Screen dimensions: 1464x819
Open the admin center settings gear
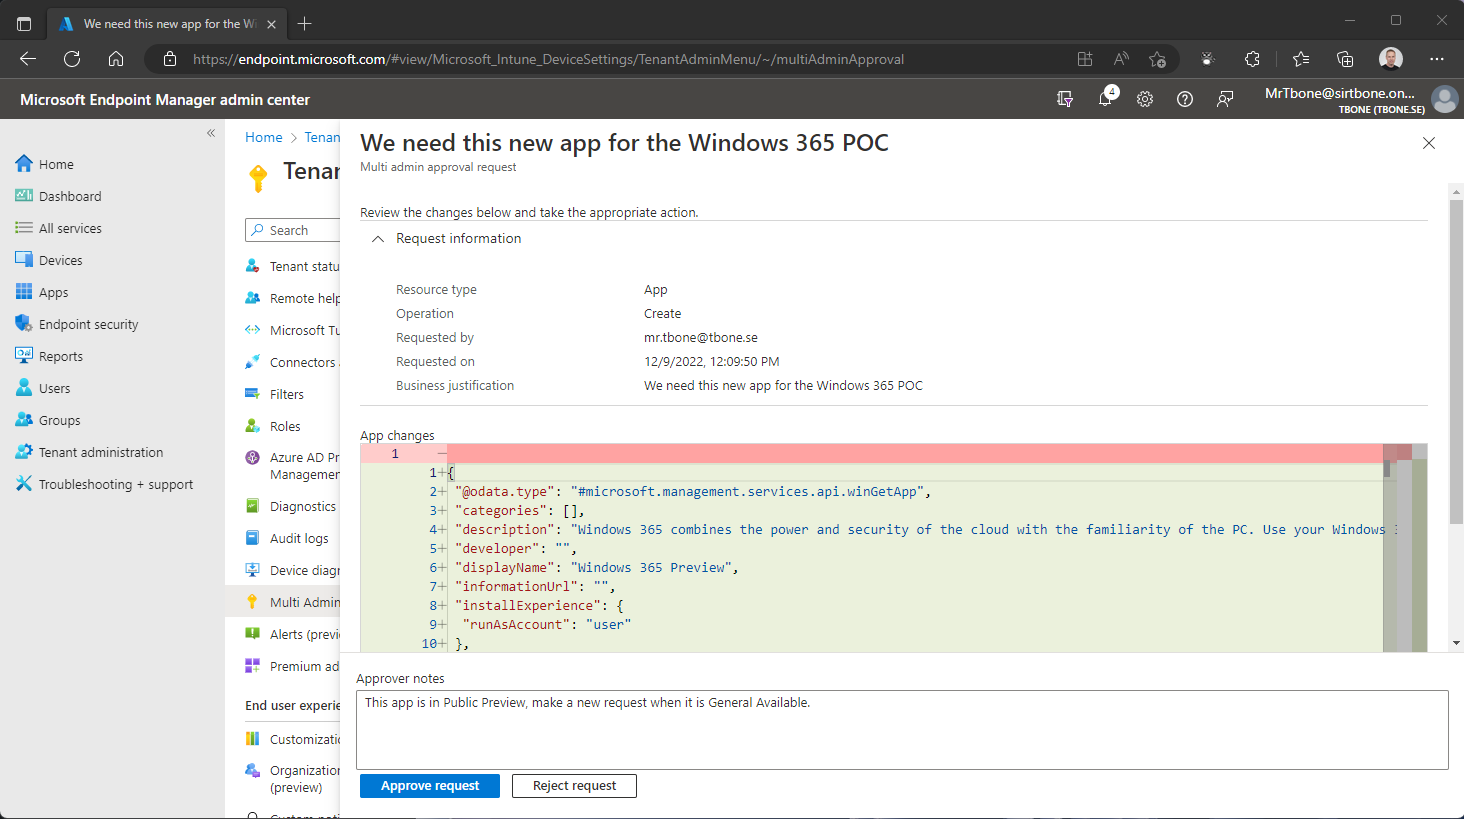click(x=1145, y=99)
